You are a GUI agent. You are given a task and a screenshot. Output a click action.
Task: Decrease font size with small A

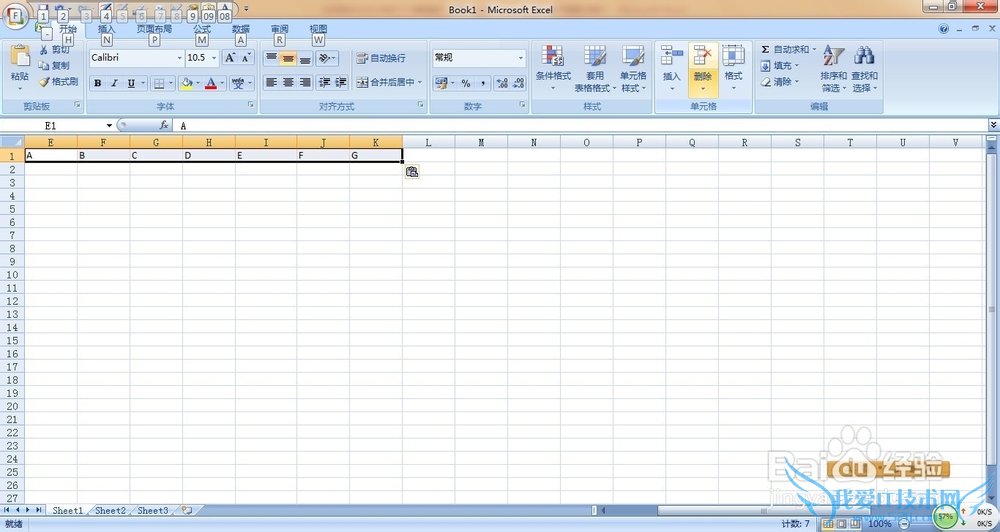click(x=246, y=57)
